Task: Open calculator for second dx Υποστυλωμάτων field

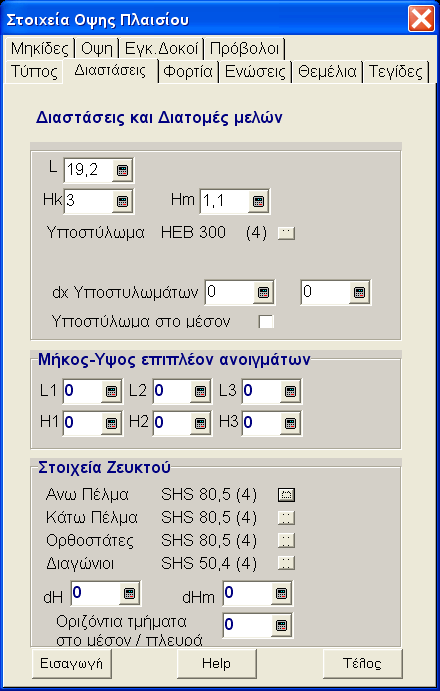Action: click(x=359, y=292)
